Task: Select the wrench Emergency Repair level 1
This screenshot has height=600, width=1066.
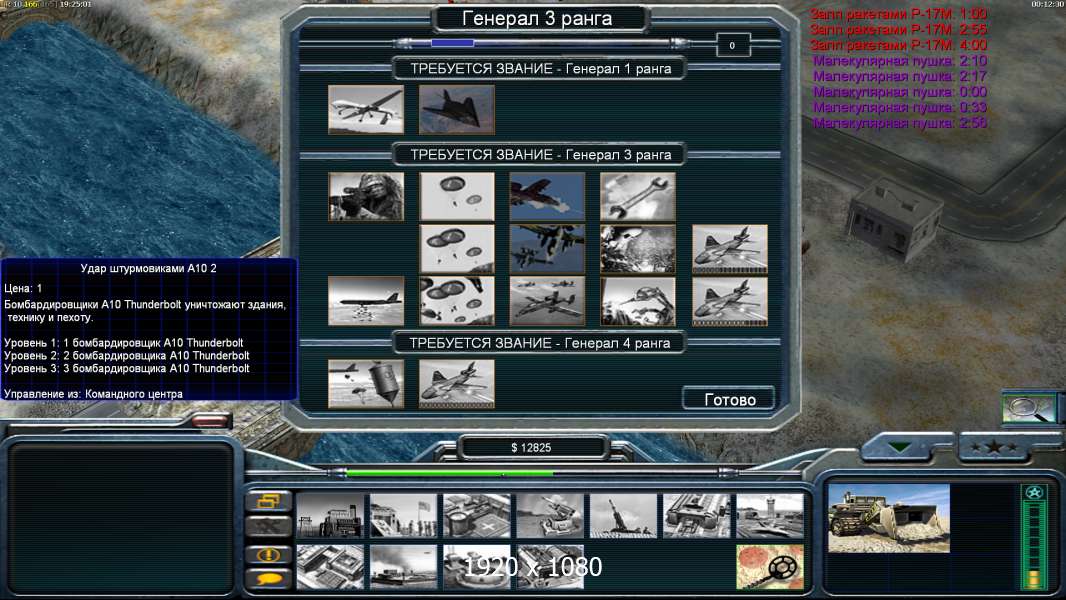Action: pos(638,196)
